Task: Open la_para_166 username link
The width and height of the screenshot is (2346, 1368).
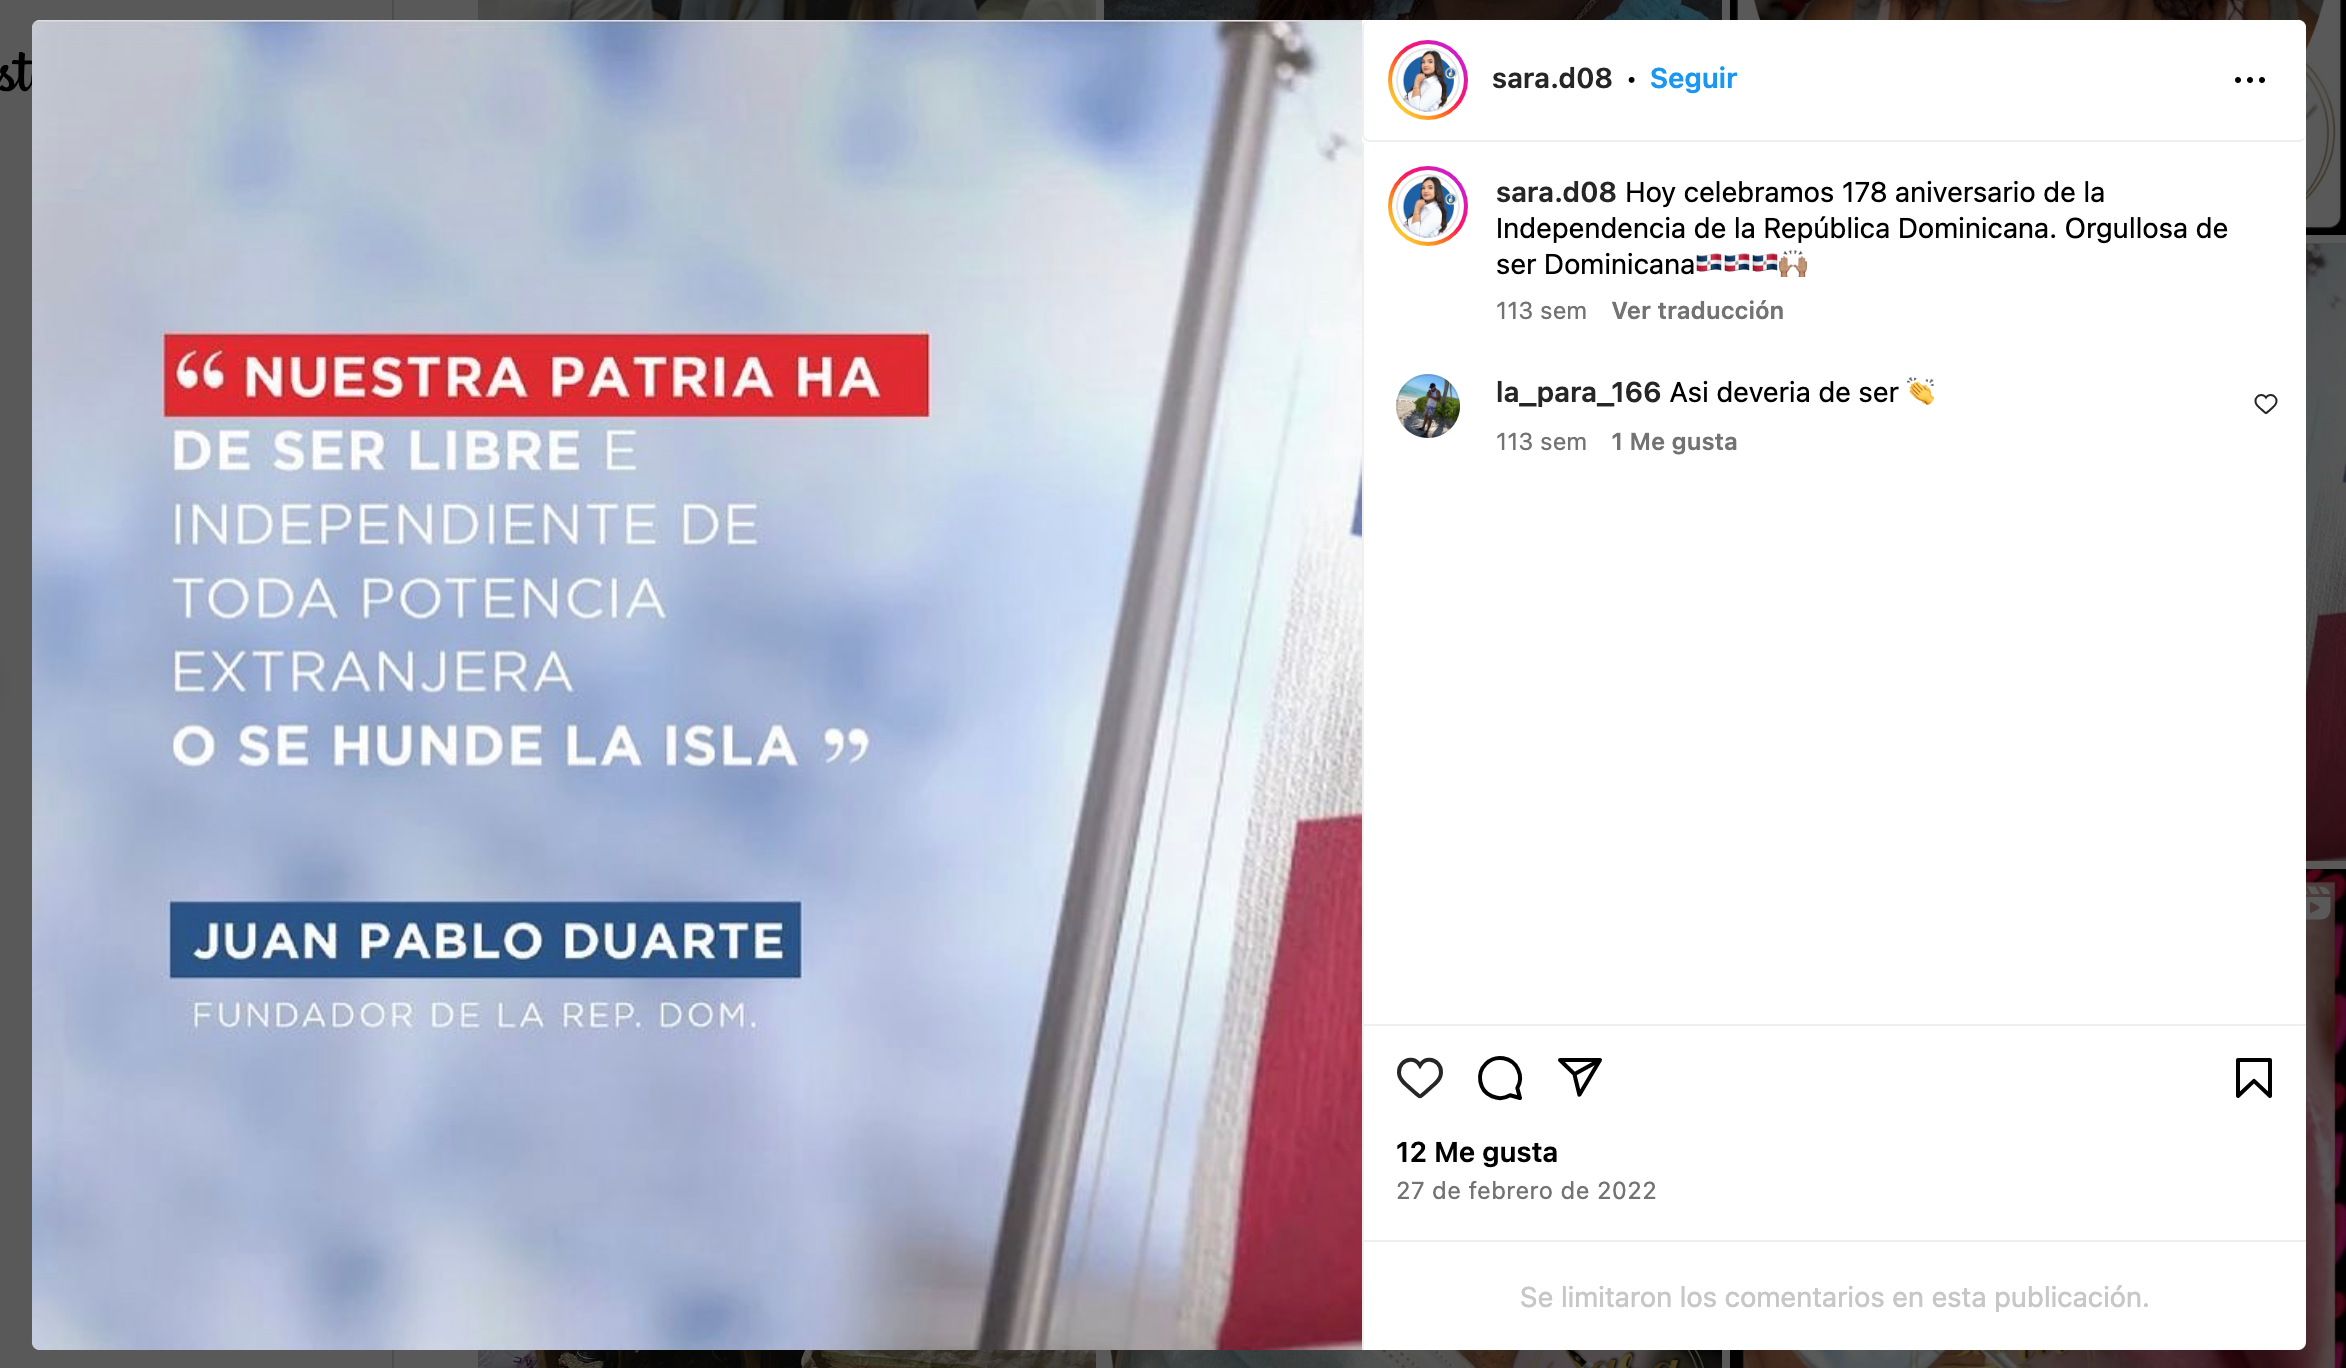Action: (x=1577, y=393)
